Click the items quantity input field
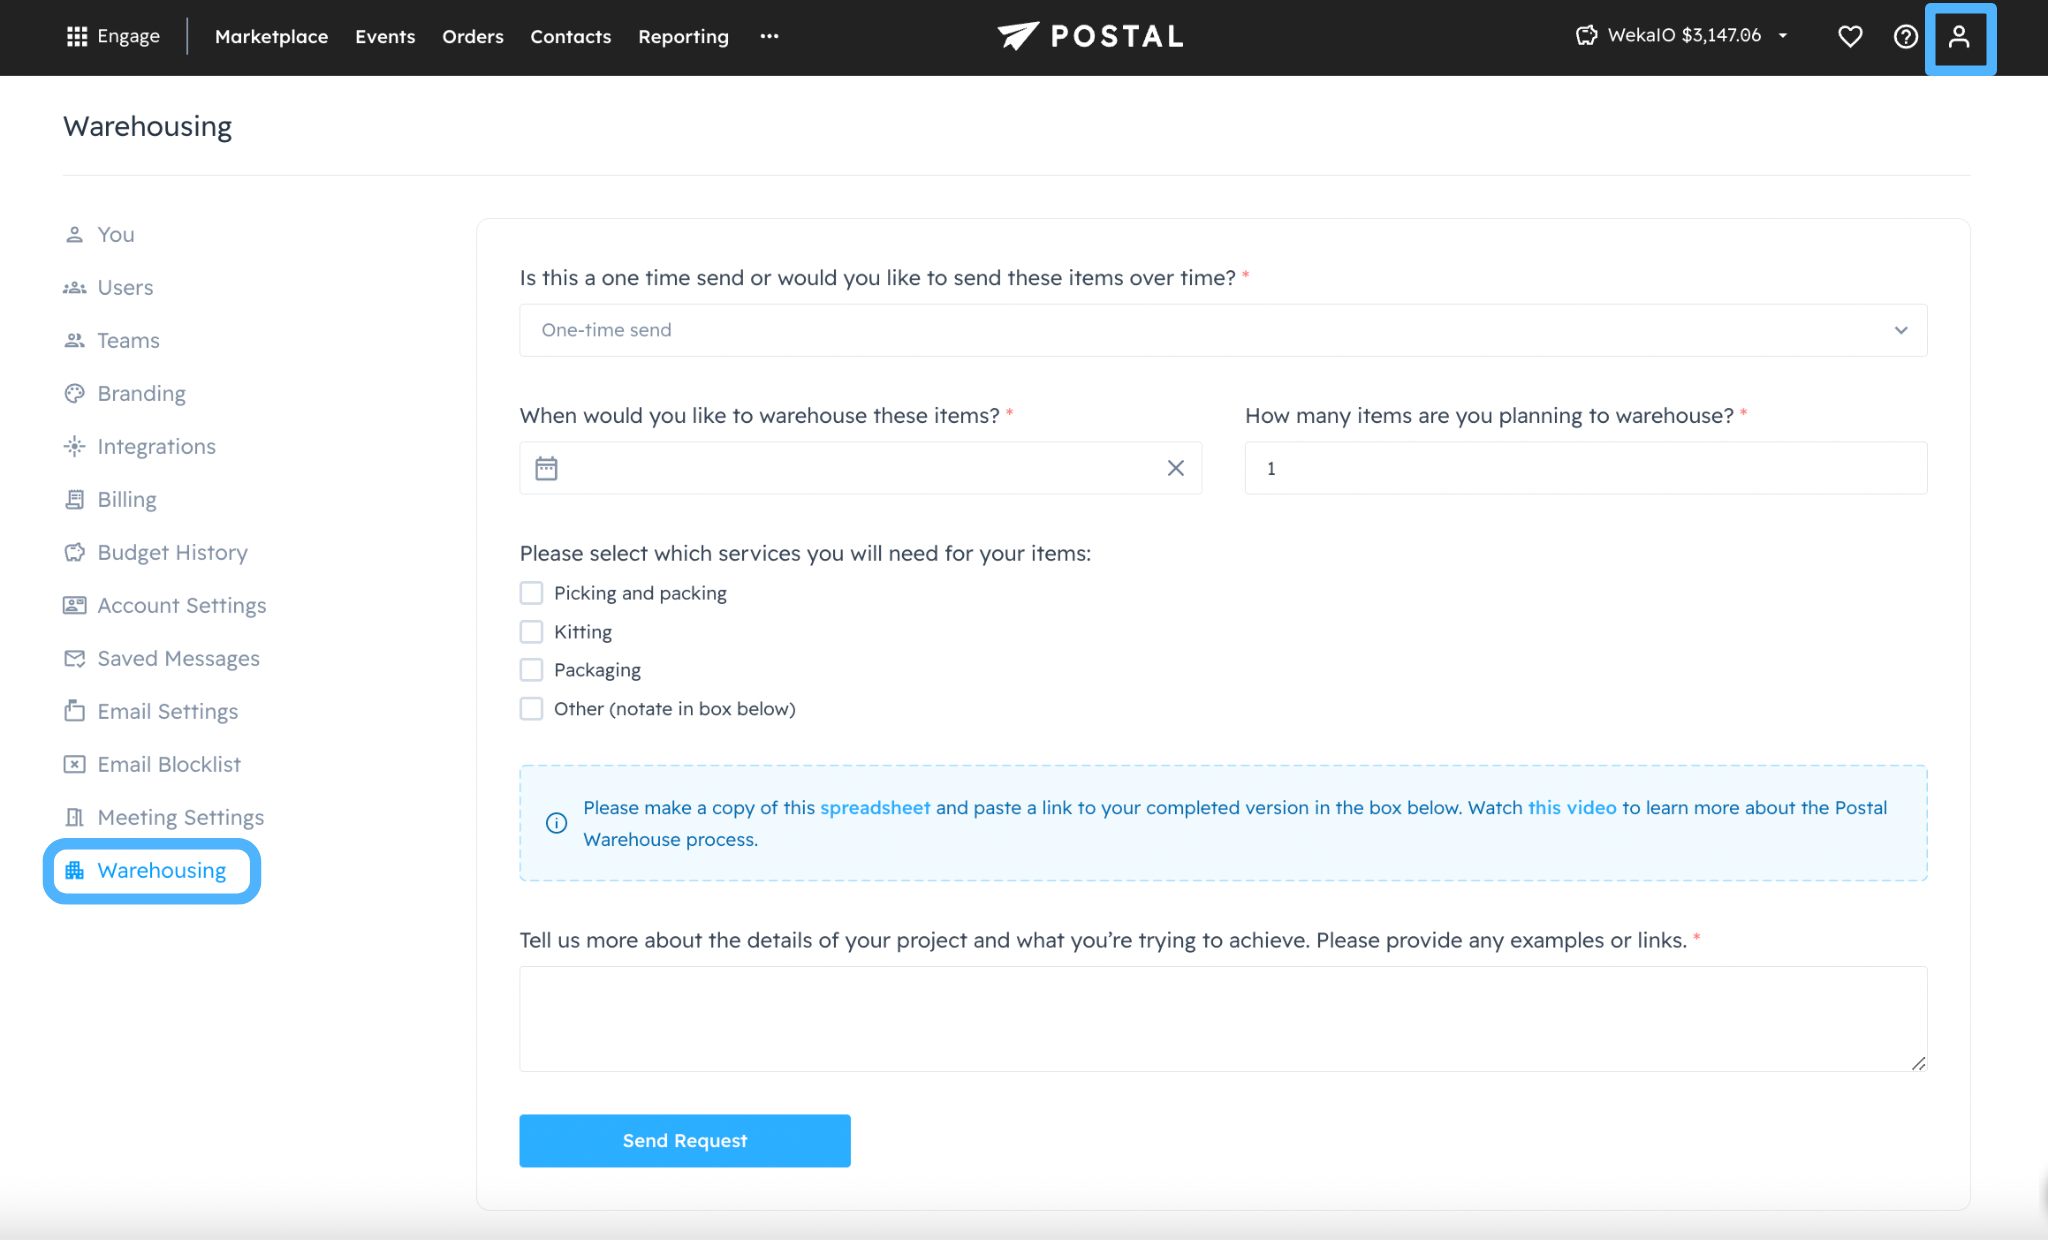This screenshot has height=1240, width=2048. coord(1585,468)
